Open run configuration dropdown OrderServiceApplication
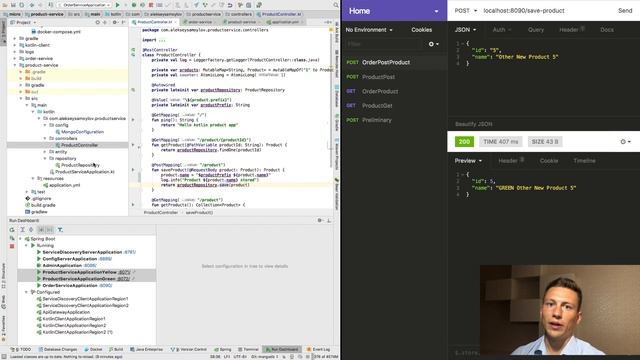The height and width of the screenshot is (360, 640). click(84, 5)
